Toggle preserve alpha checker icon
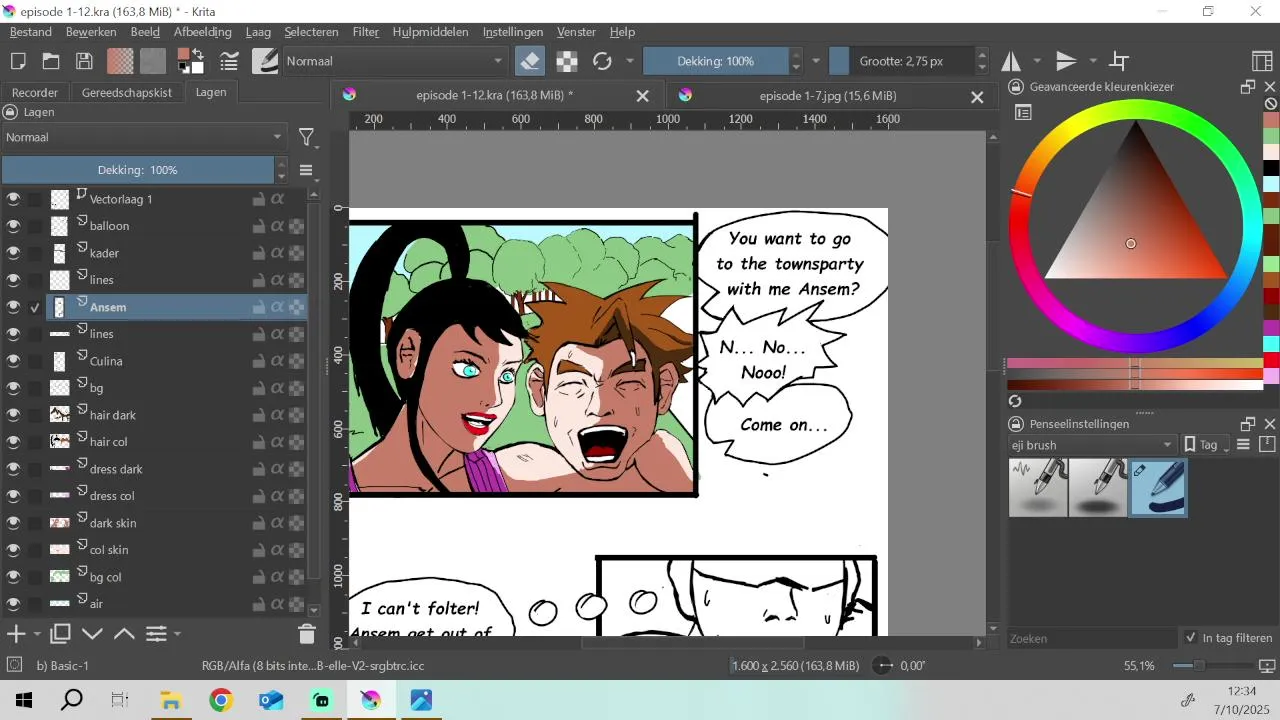This screenshot has height=720, width=1280. (567, 61)
